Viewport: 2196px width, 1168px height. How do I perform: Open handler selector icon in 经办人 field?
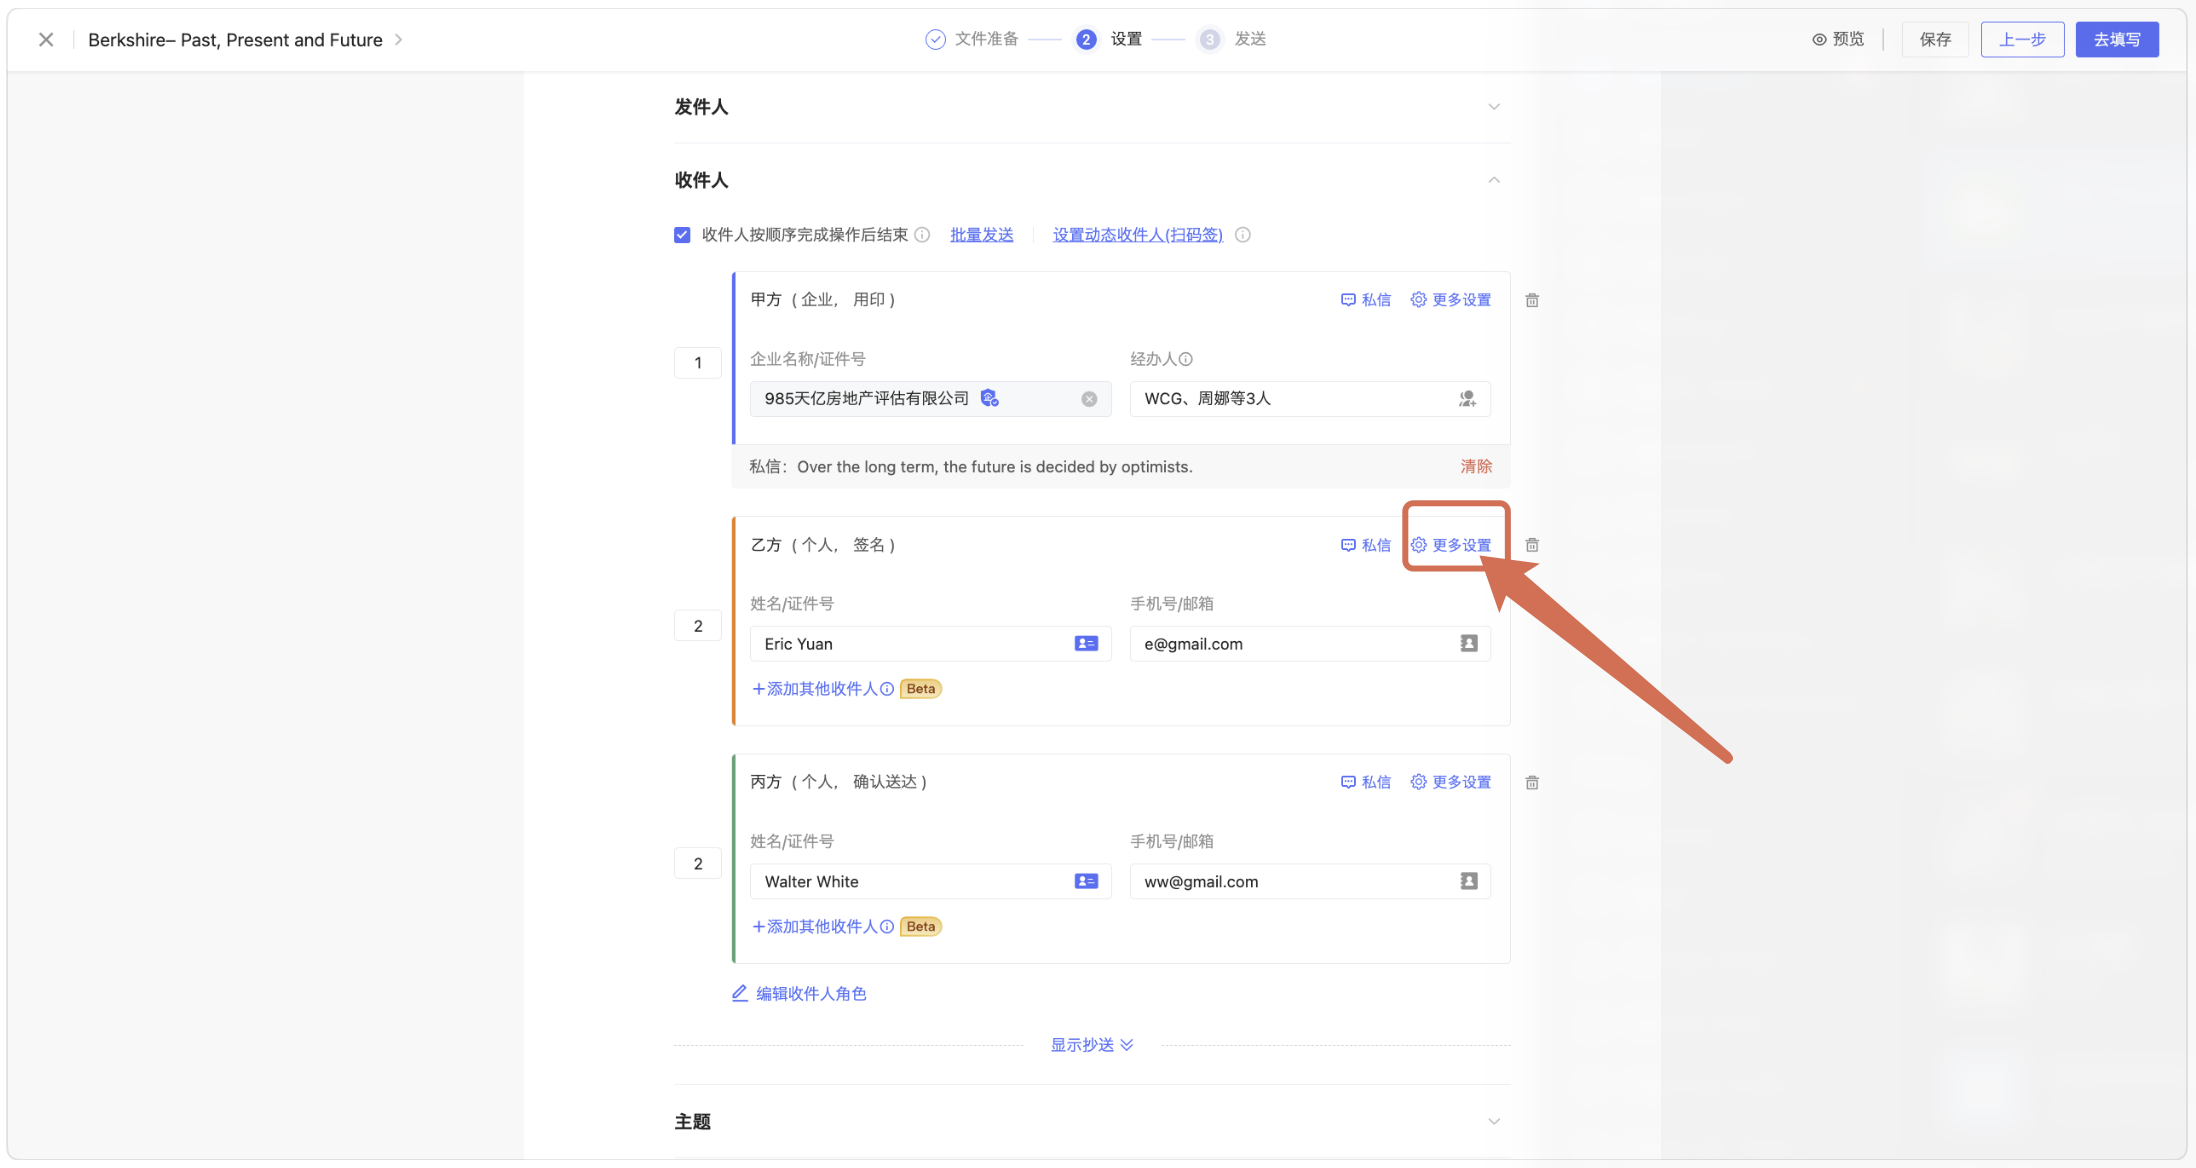click(1467, 399)
